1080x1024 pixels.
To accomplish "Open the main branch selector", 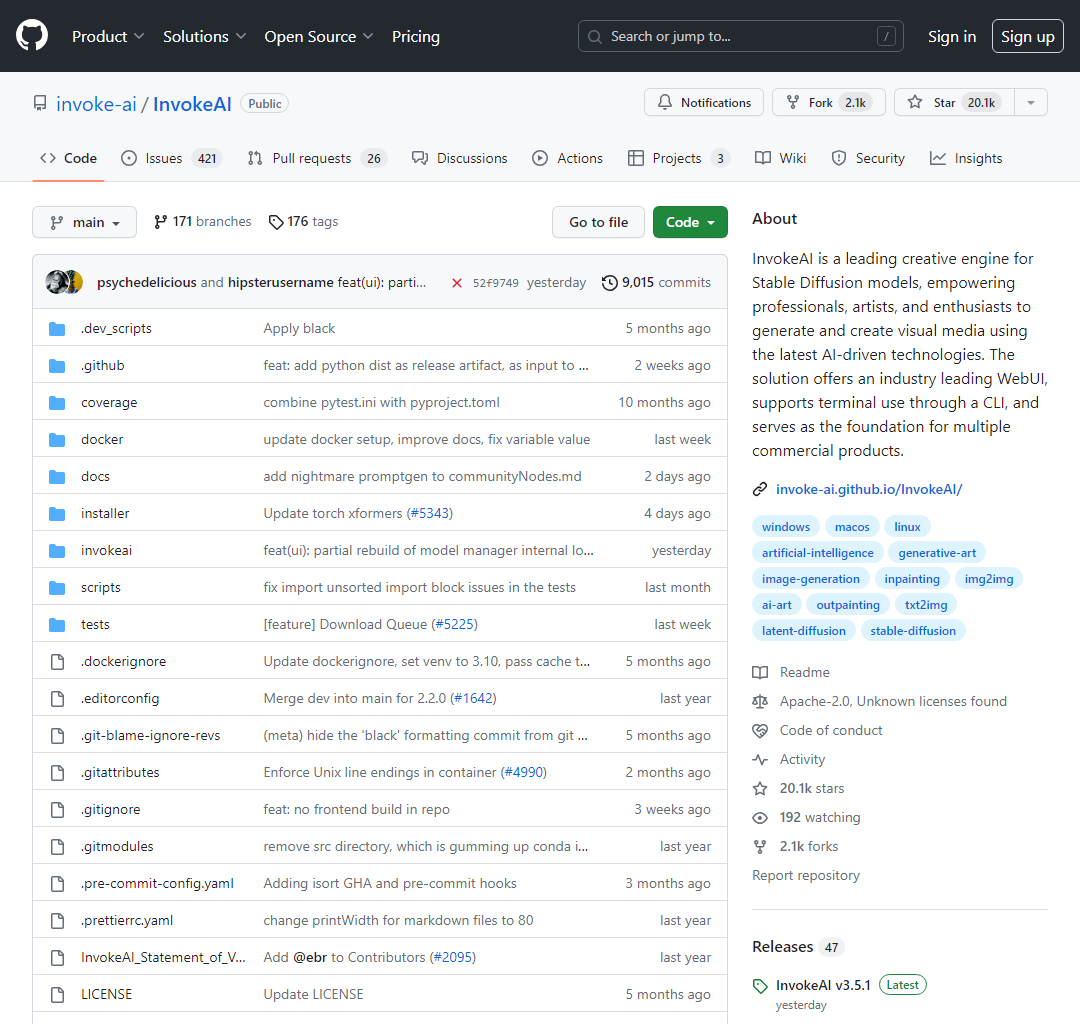I will [85, 222].
